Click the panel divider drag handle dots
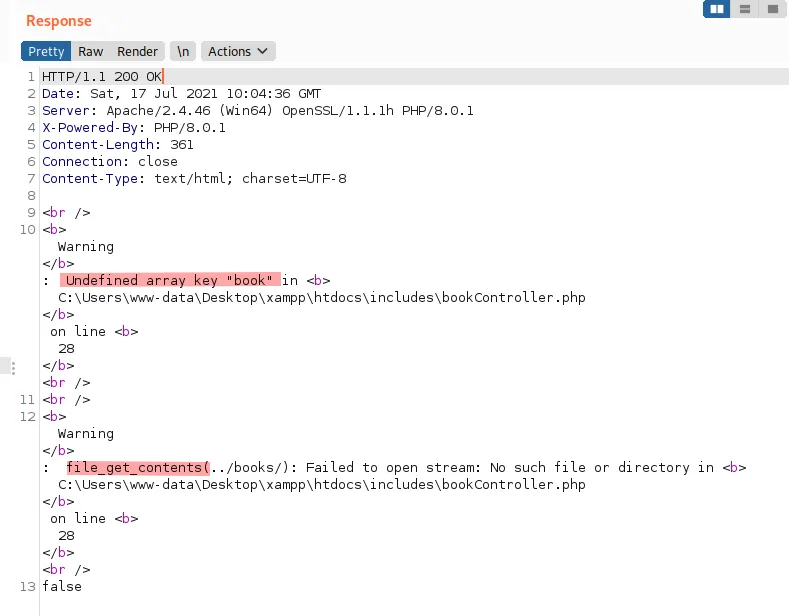 [13, 368]
